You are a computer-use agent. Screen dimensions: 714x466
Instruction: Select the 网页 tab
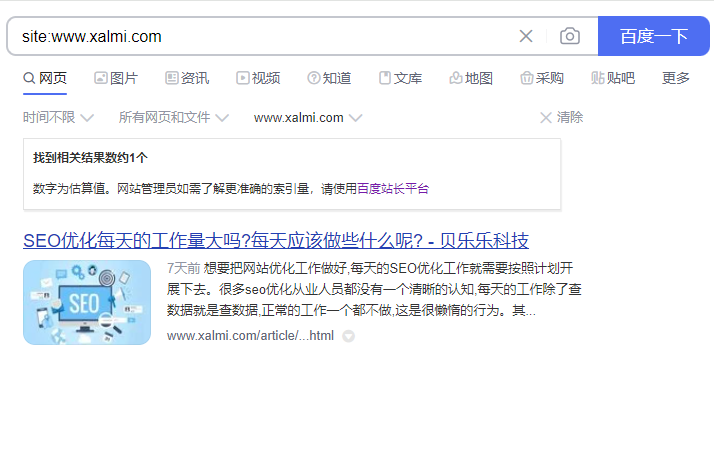45,78
